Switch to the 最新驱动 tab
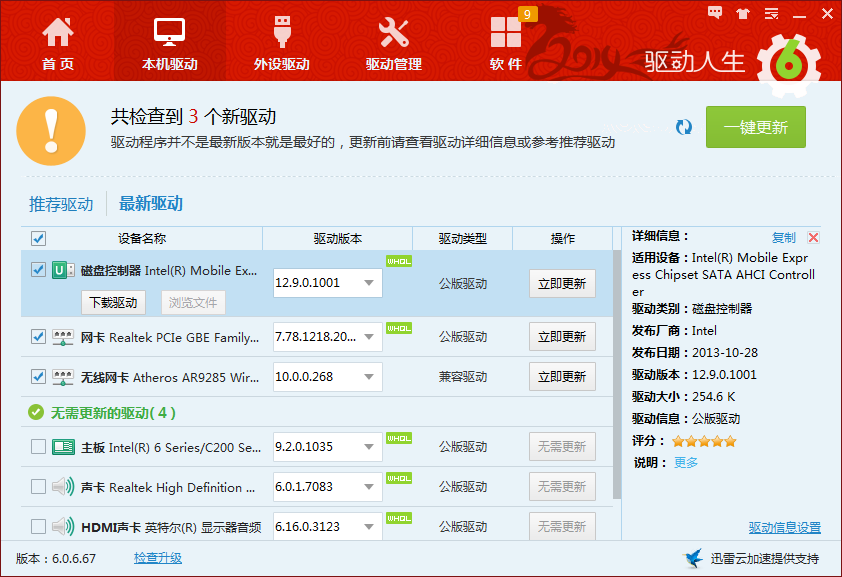Viewport: 842px width, 577px height. (x=151, y=203)
